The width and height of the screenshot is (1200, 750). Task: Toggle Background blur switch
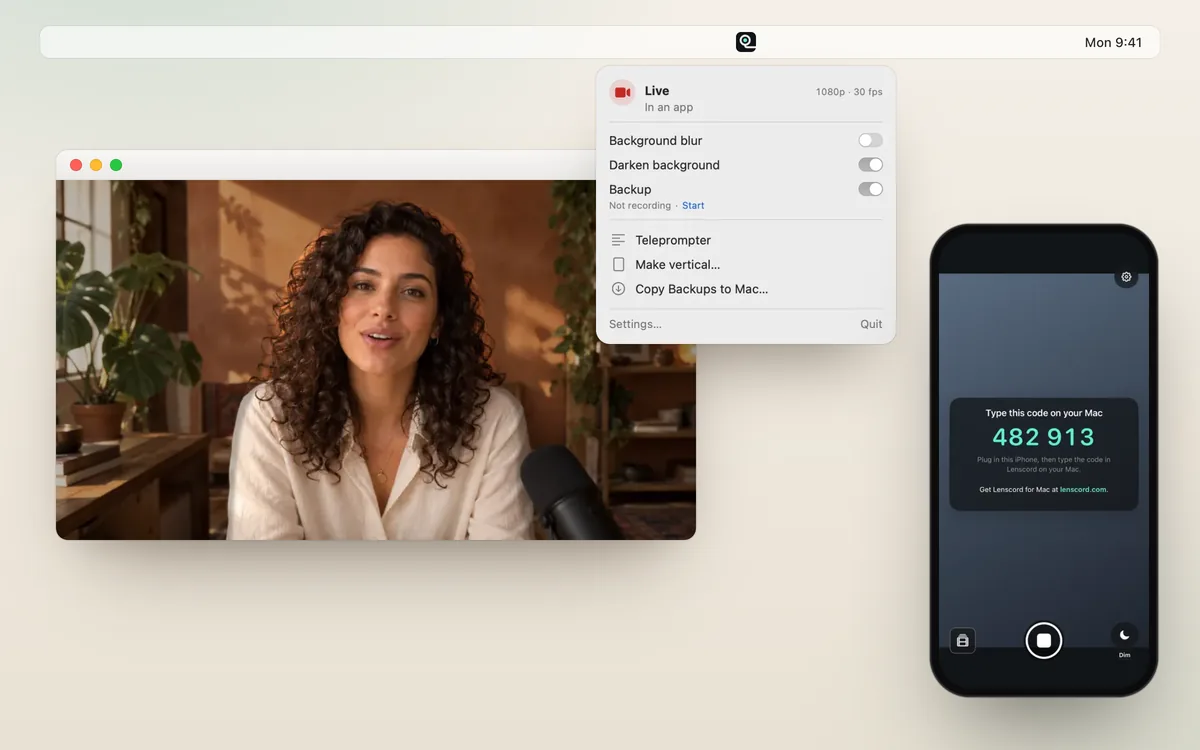click(x=870, y=141)
